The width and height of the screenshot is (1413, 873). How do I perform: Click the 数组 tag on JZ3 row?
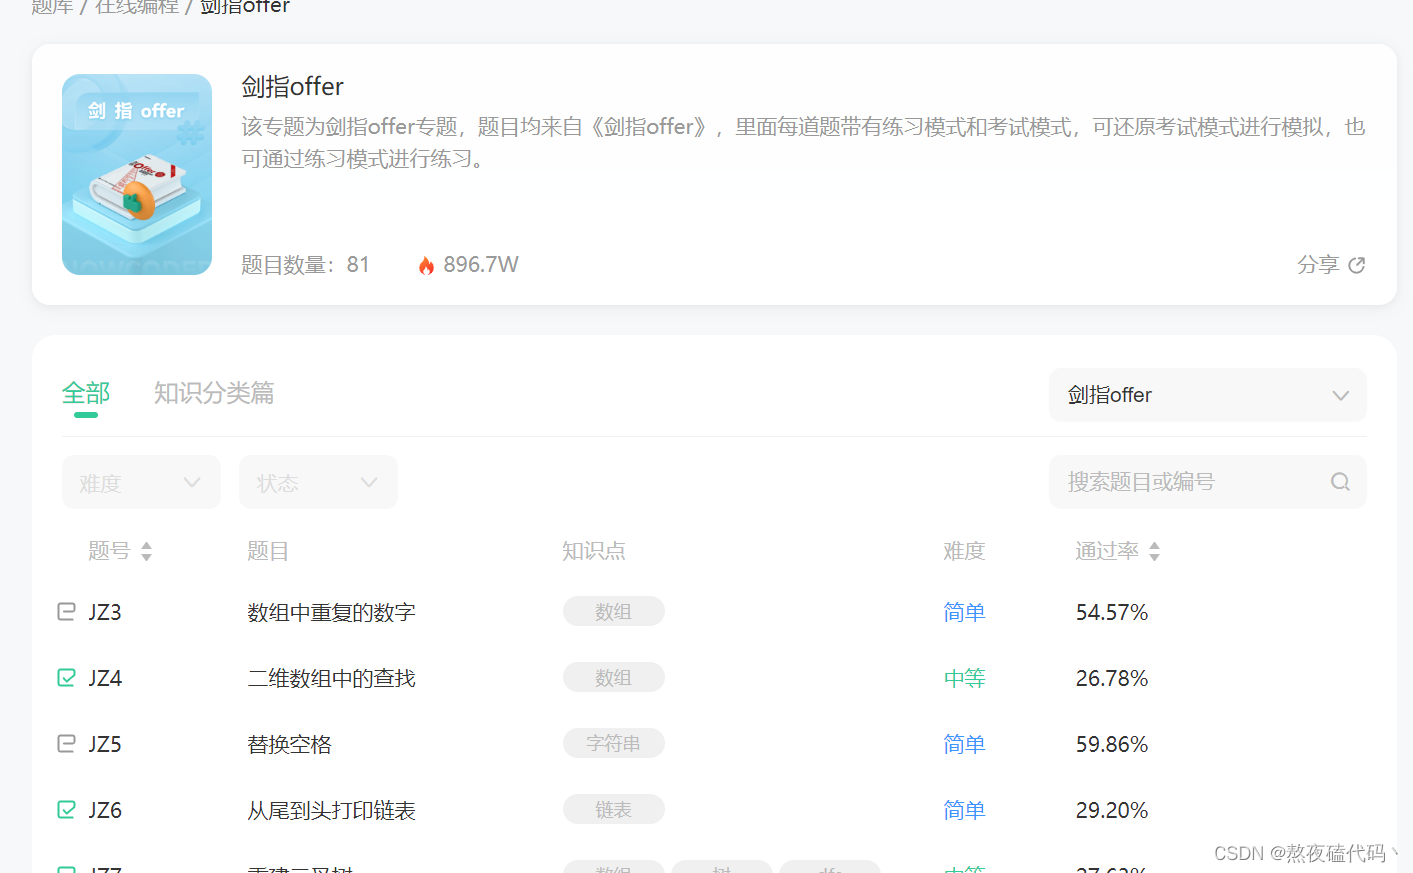click(x=614, y=611)
